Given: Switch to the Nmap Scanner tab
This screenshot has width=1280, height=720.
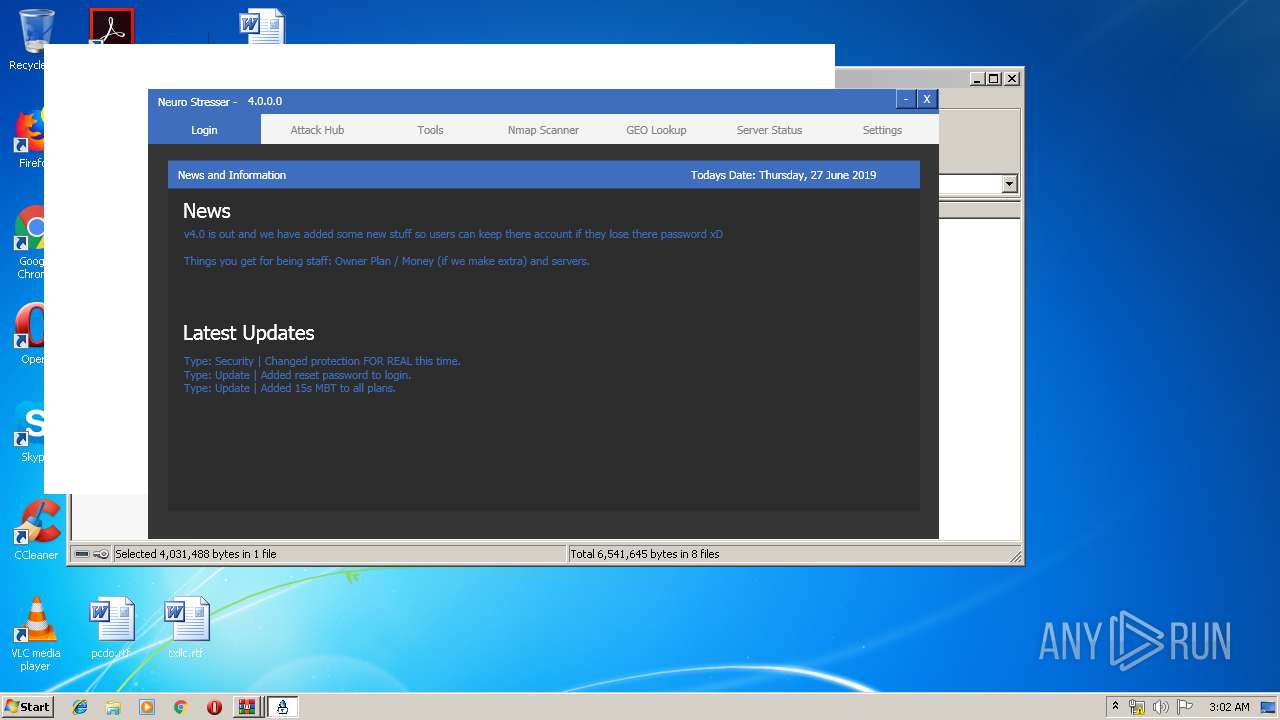Looking at the screenshot, I should point(543,130).
